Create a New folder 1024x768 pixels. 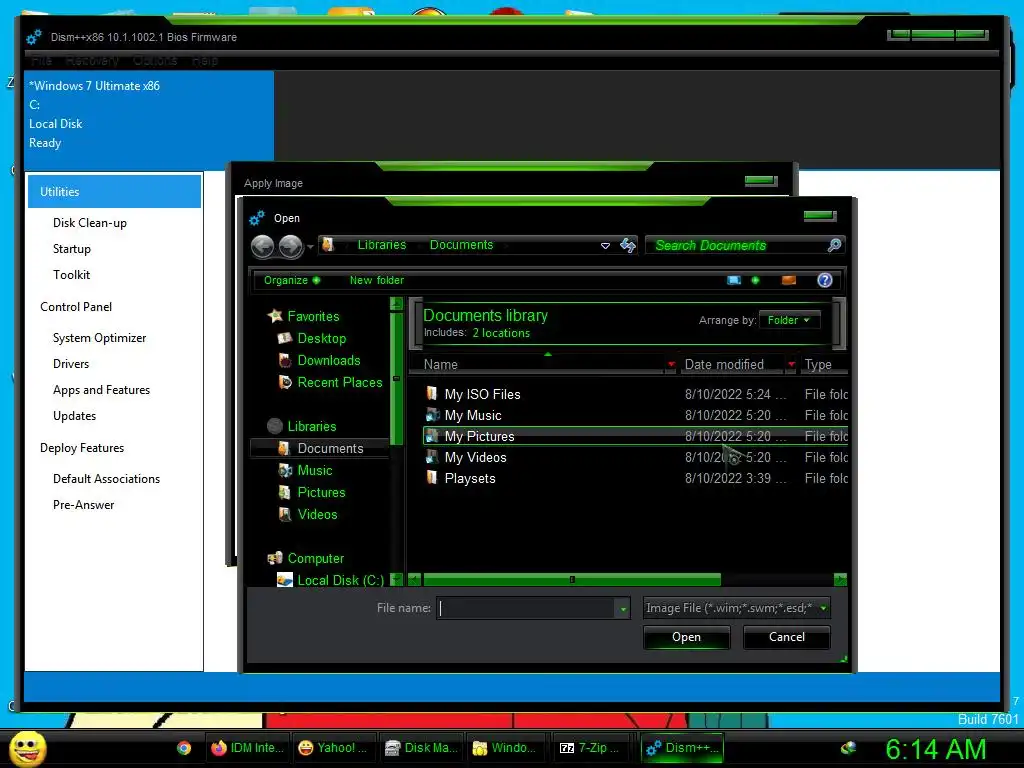(377, 280)
